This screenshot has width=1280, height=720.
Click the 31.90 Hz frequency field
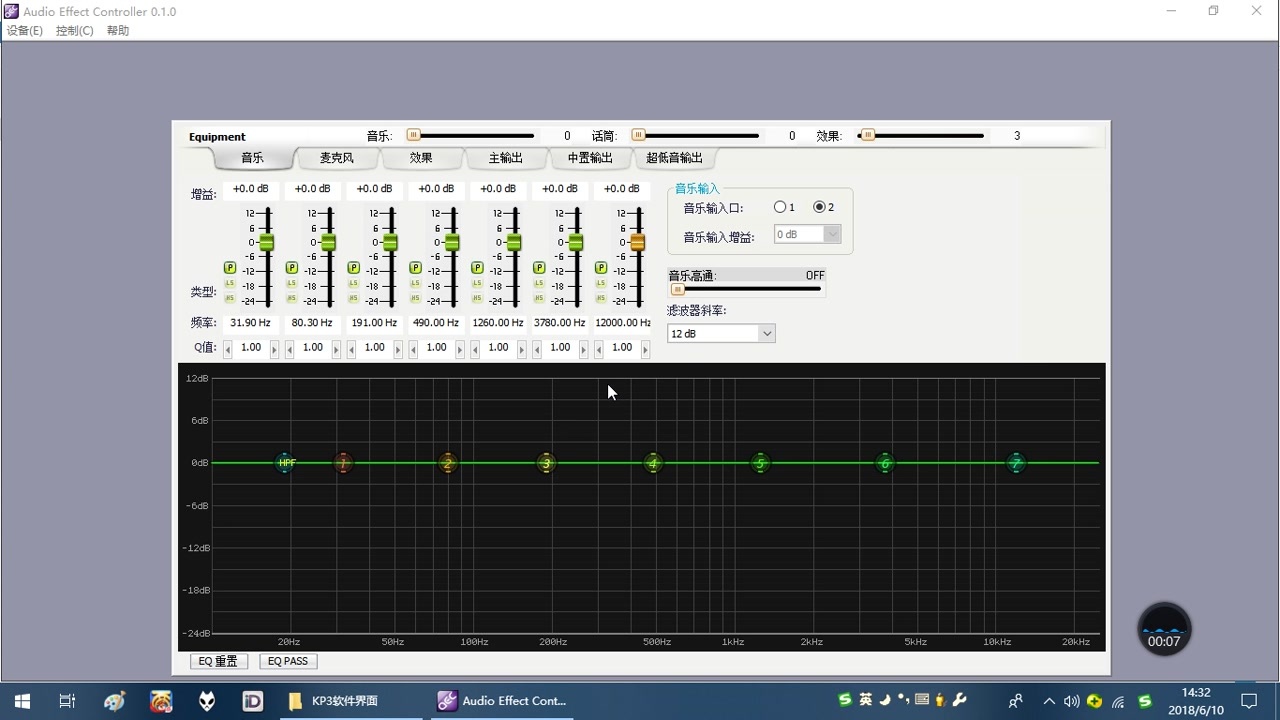[250, 323]
